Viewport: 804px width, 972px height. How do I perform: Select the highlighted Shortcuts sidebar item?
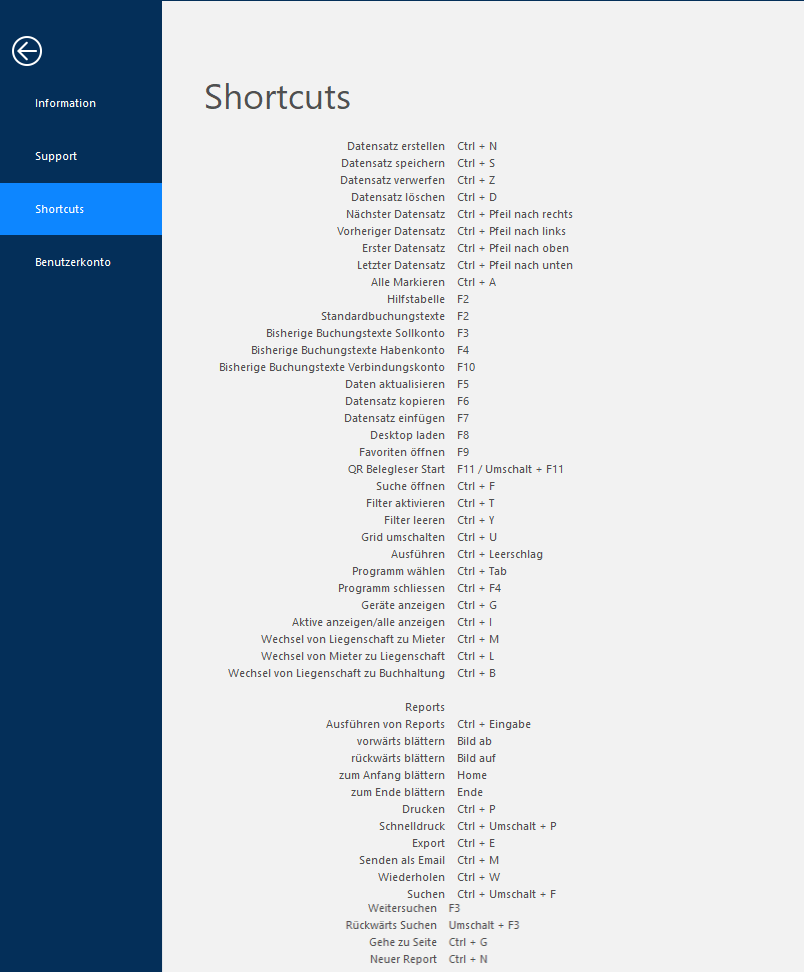tap(81, 209)
